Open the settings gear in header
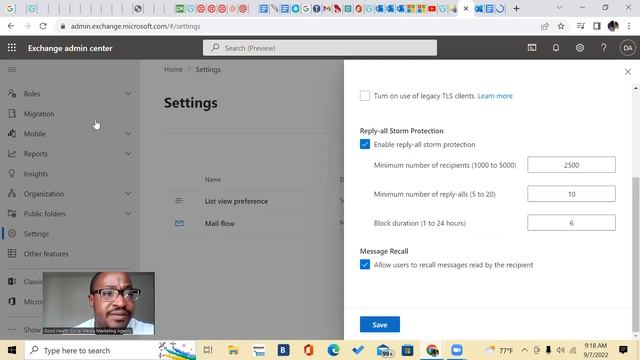Screen dimensions: 640x360 [x=580, y=48]
